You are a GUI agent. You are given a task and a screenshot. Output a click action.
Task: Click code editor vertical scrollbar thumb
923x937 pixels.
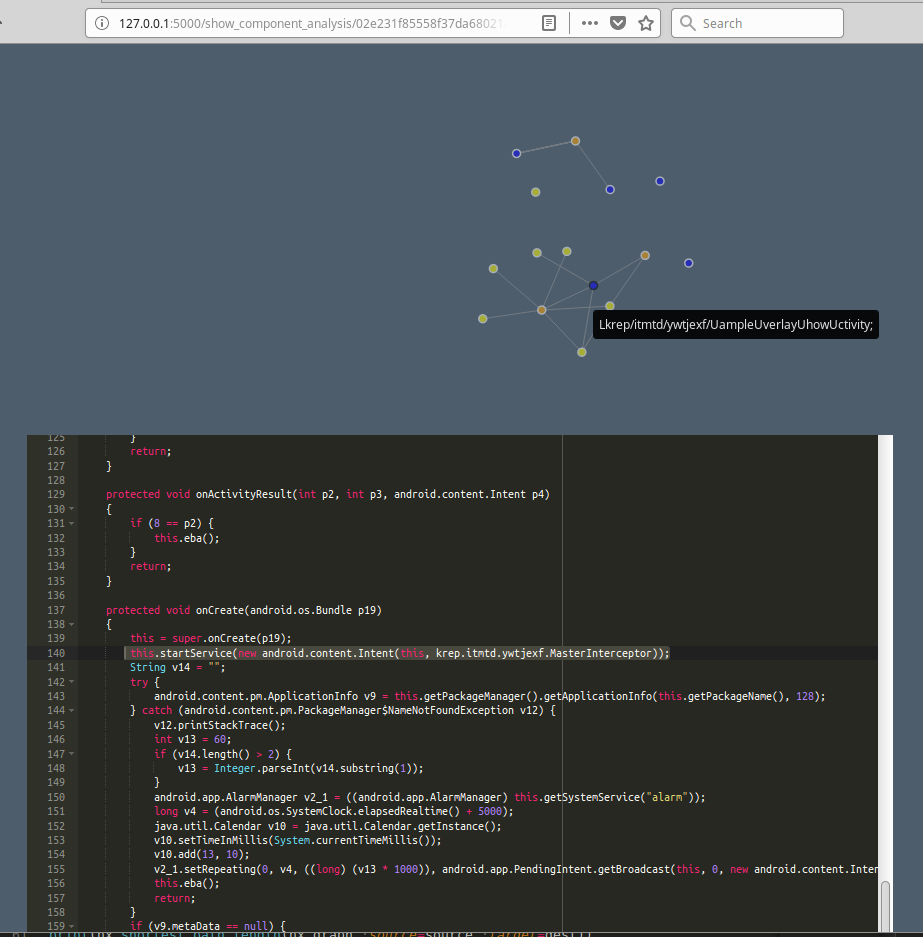(x=885, y=906)
